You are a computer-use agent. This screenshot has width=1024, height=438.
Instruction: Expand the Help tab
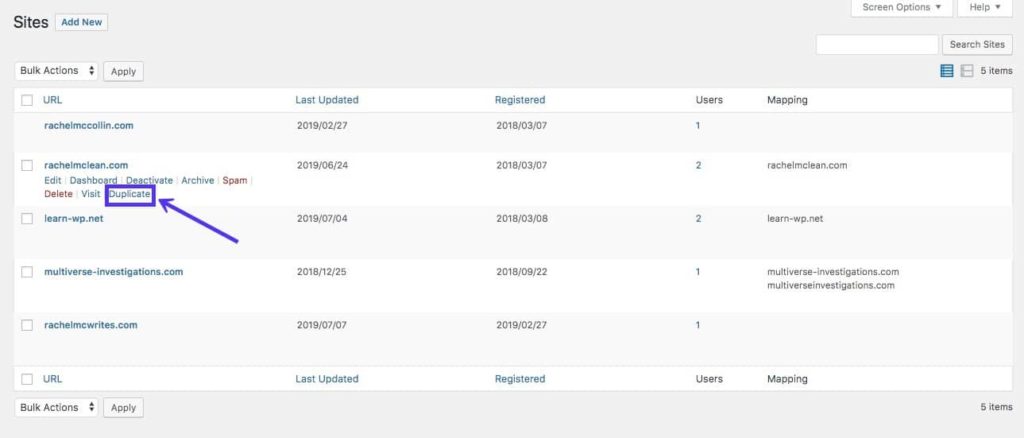point(984,8)
